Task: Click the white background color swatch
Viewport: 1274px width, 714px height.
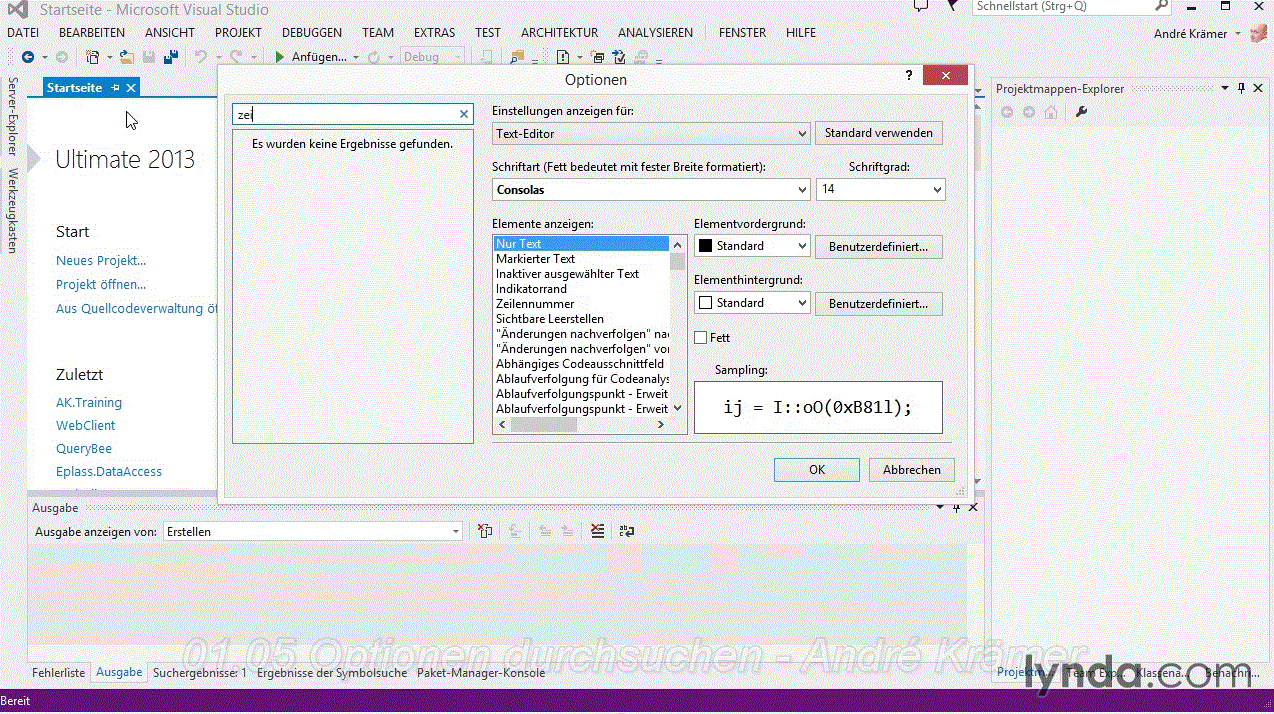Action: pos(705,303)
